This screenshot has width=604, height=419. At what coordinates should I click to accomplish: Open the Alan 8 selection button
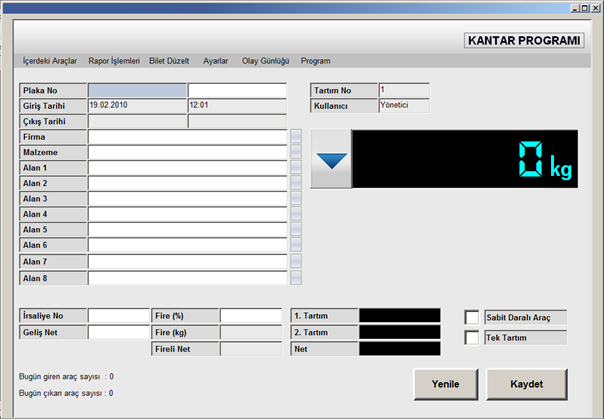[x=296, y=277]
